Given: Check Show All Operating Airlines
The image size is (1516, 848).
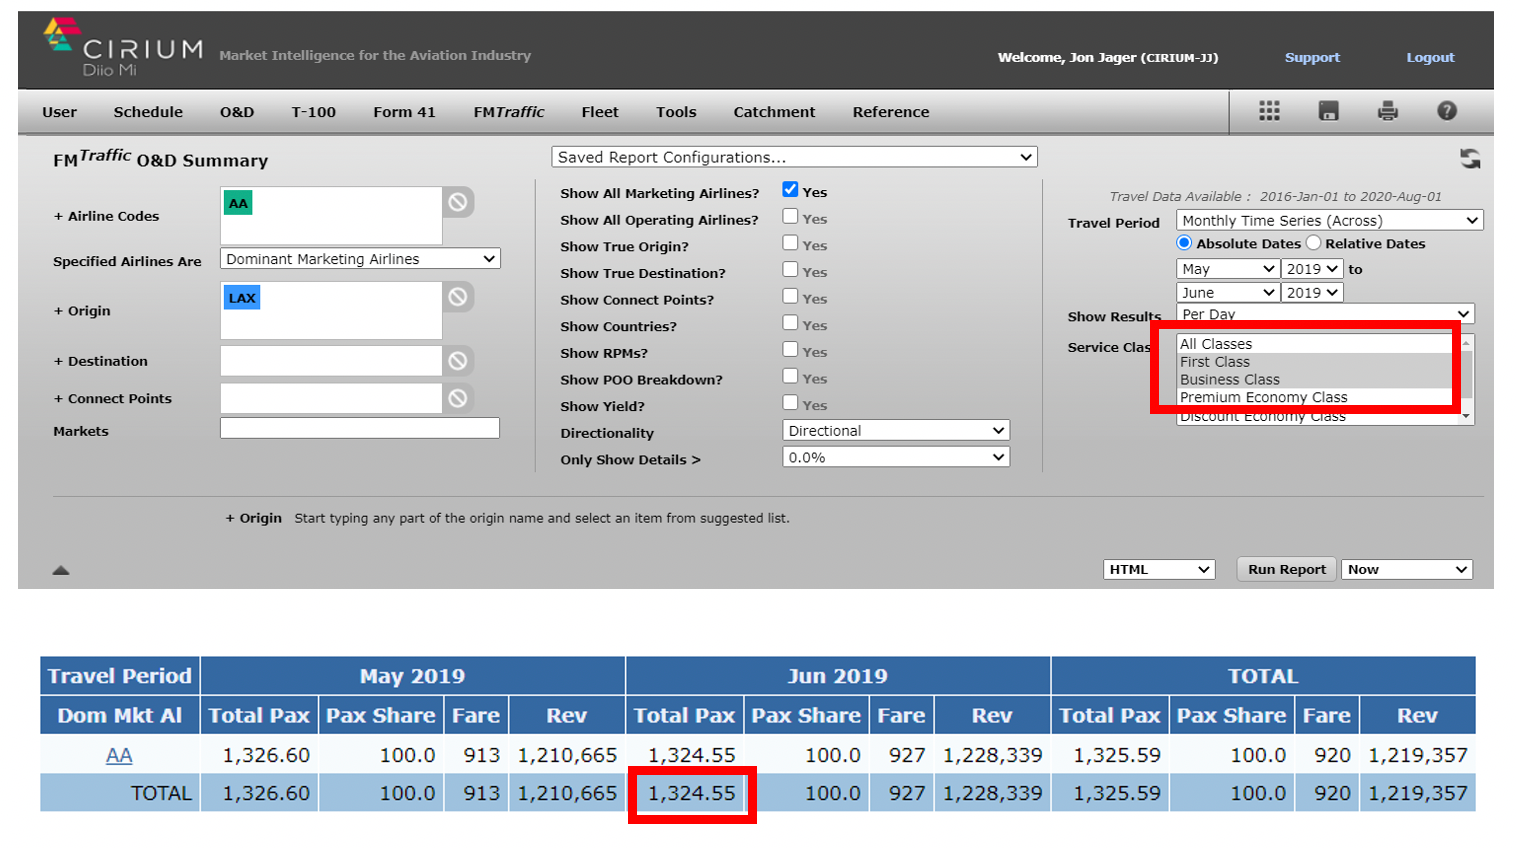Looking at the screenshot, I should click(790, 217).
